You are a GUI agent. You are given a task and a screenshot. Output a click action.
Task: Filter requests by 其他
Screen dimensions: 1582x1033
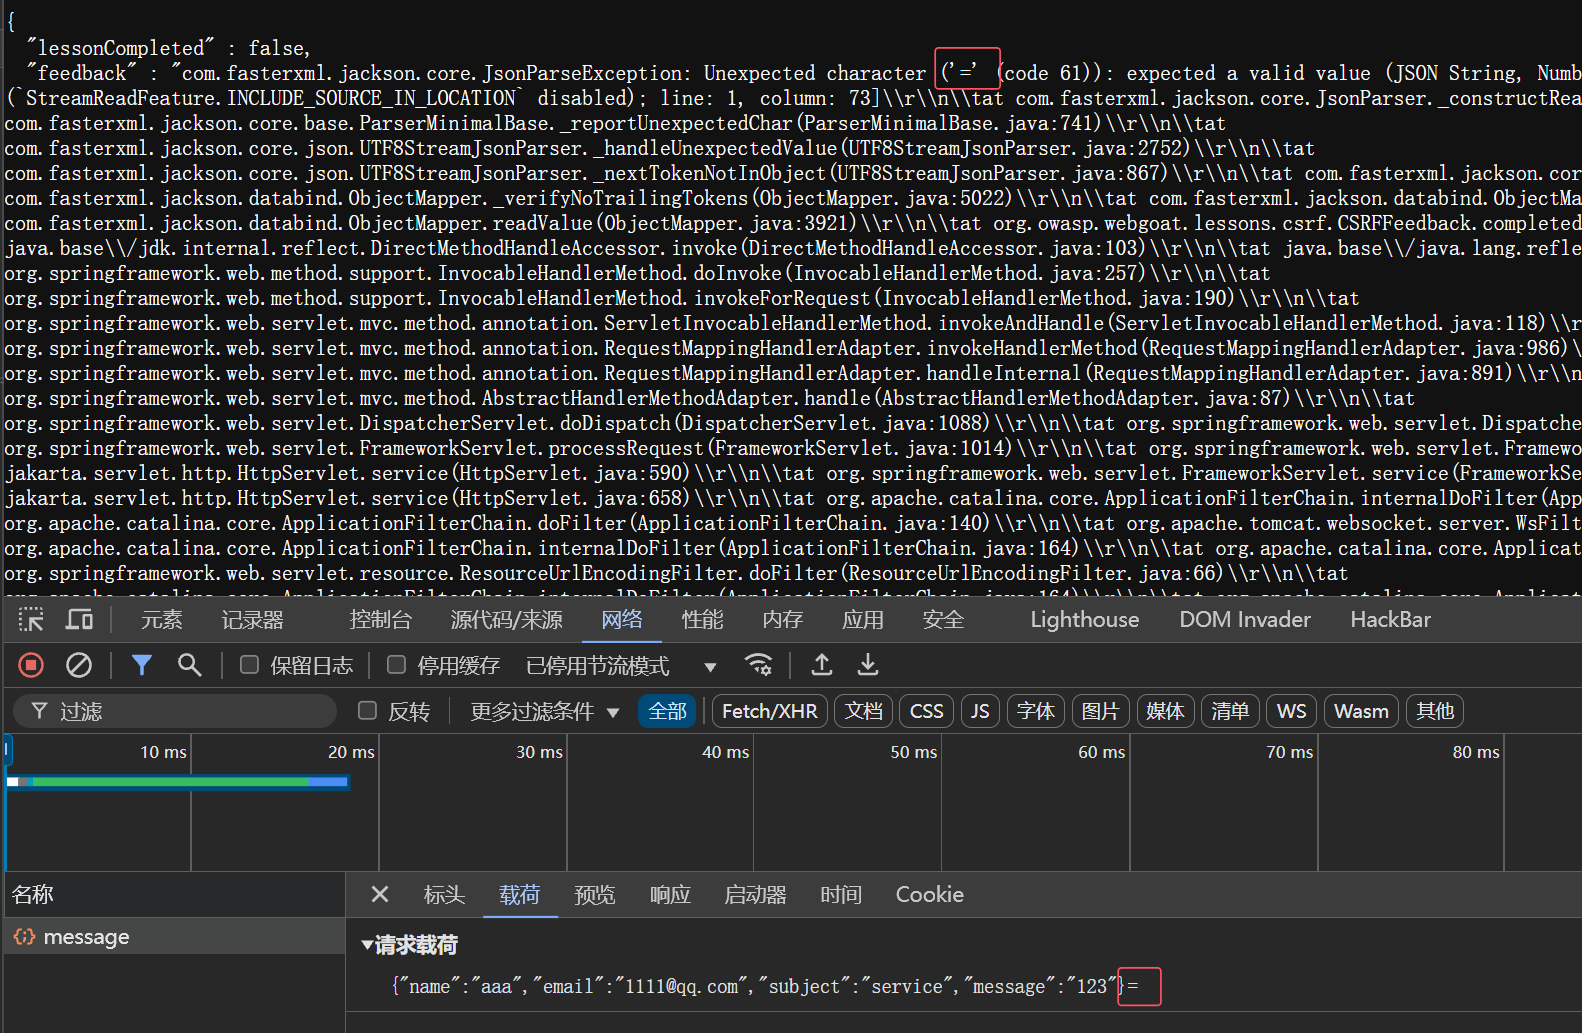click(x=1435, y=711)
